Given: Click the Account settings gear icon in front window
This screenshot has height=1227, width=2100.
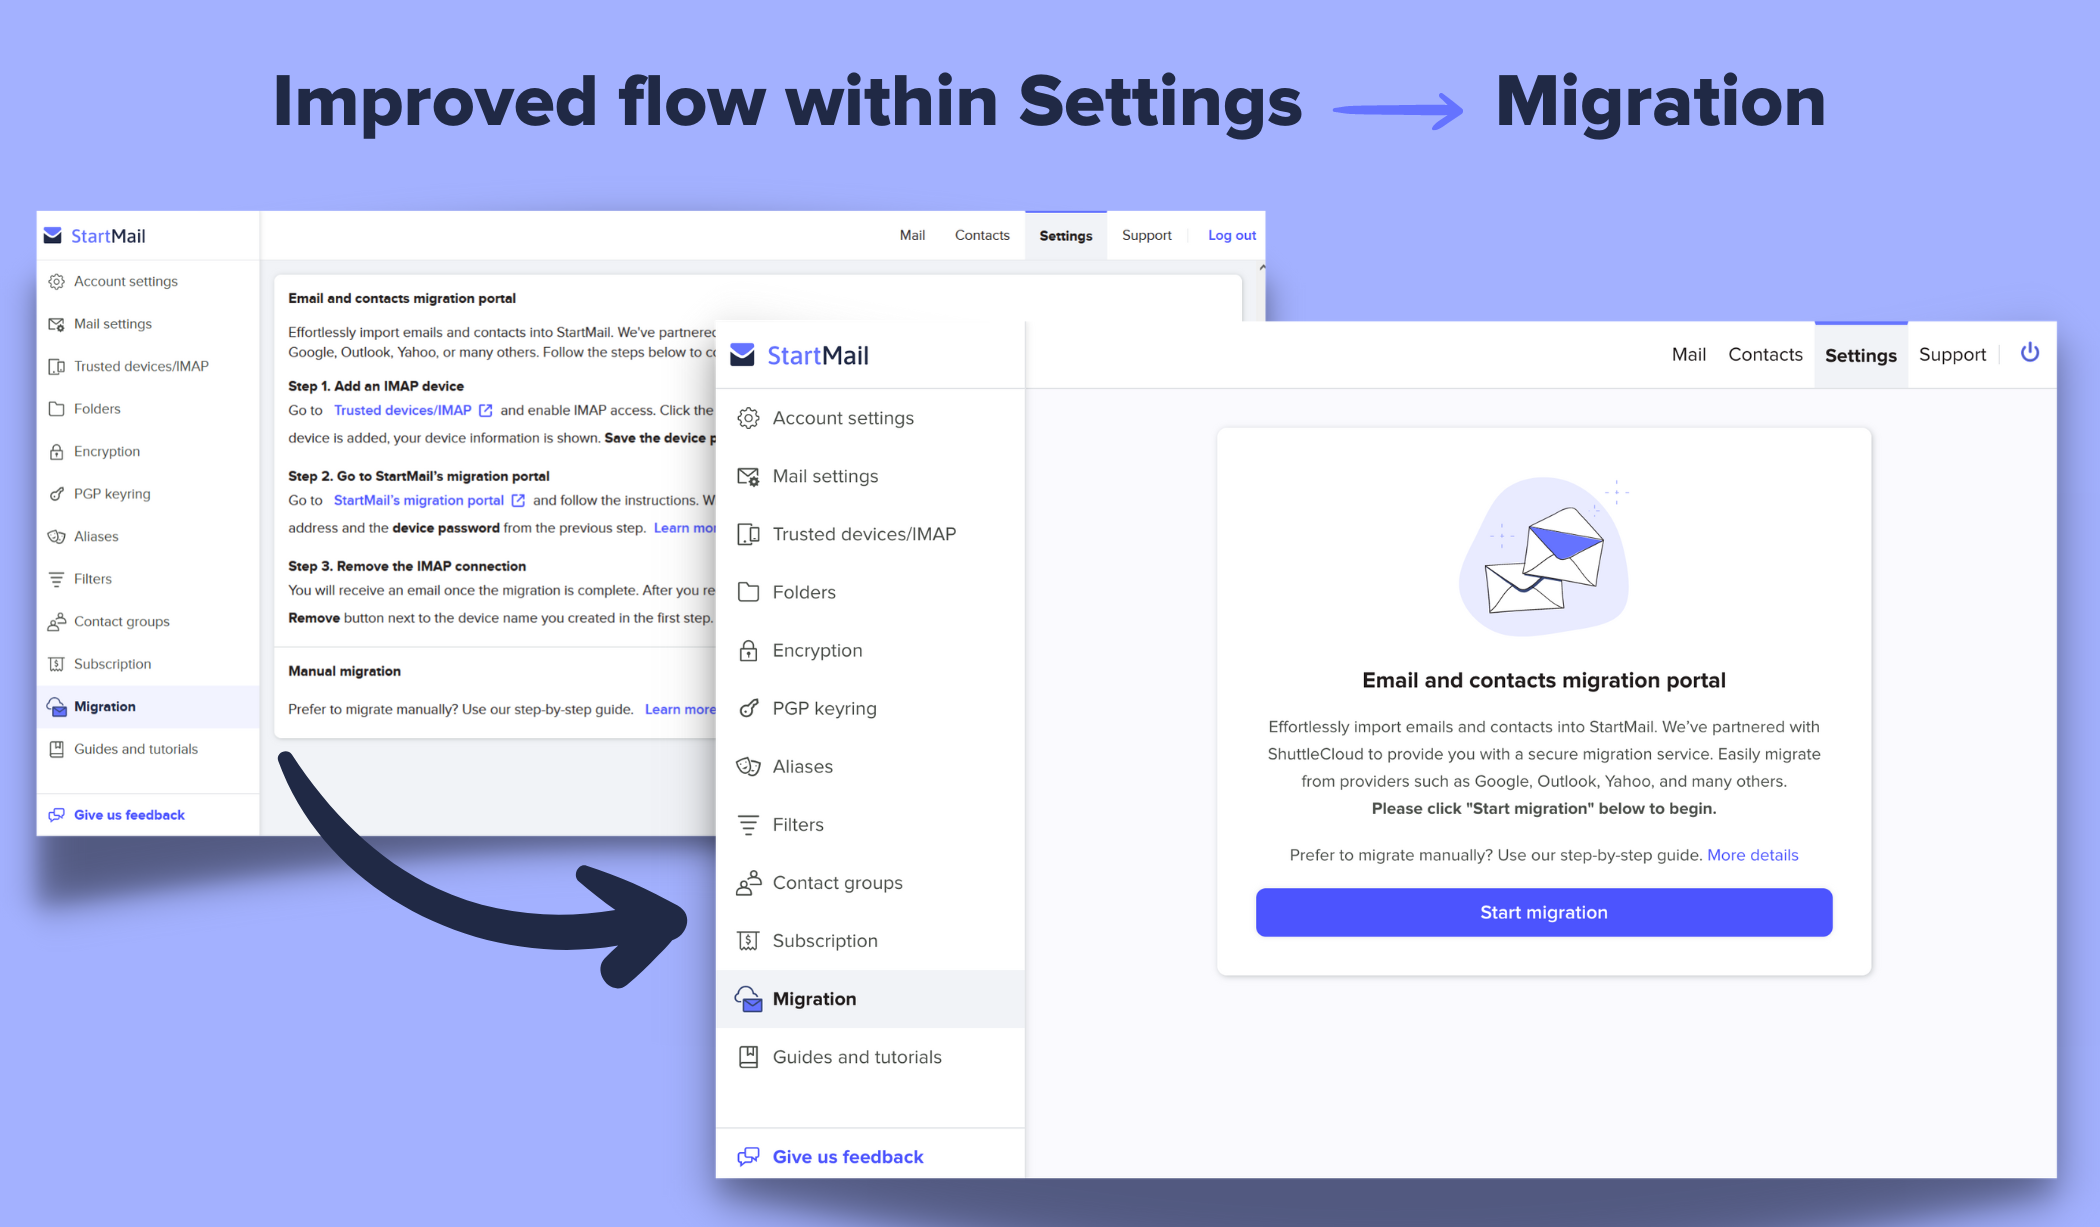Looking at the screenshot, I should point(748,418).
